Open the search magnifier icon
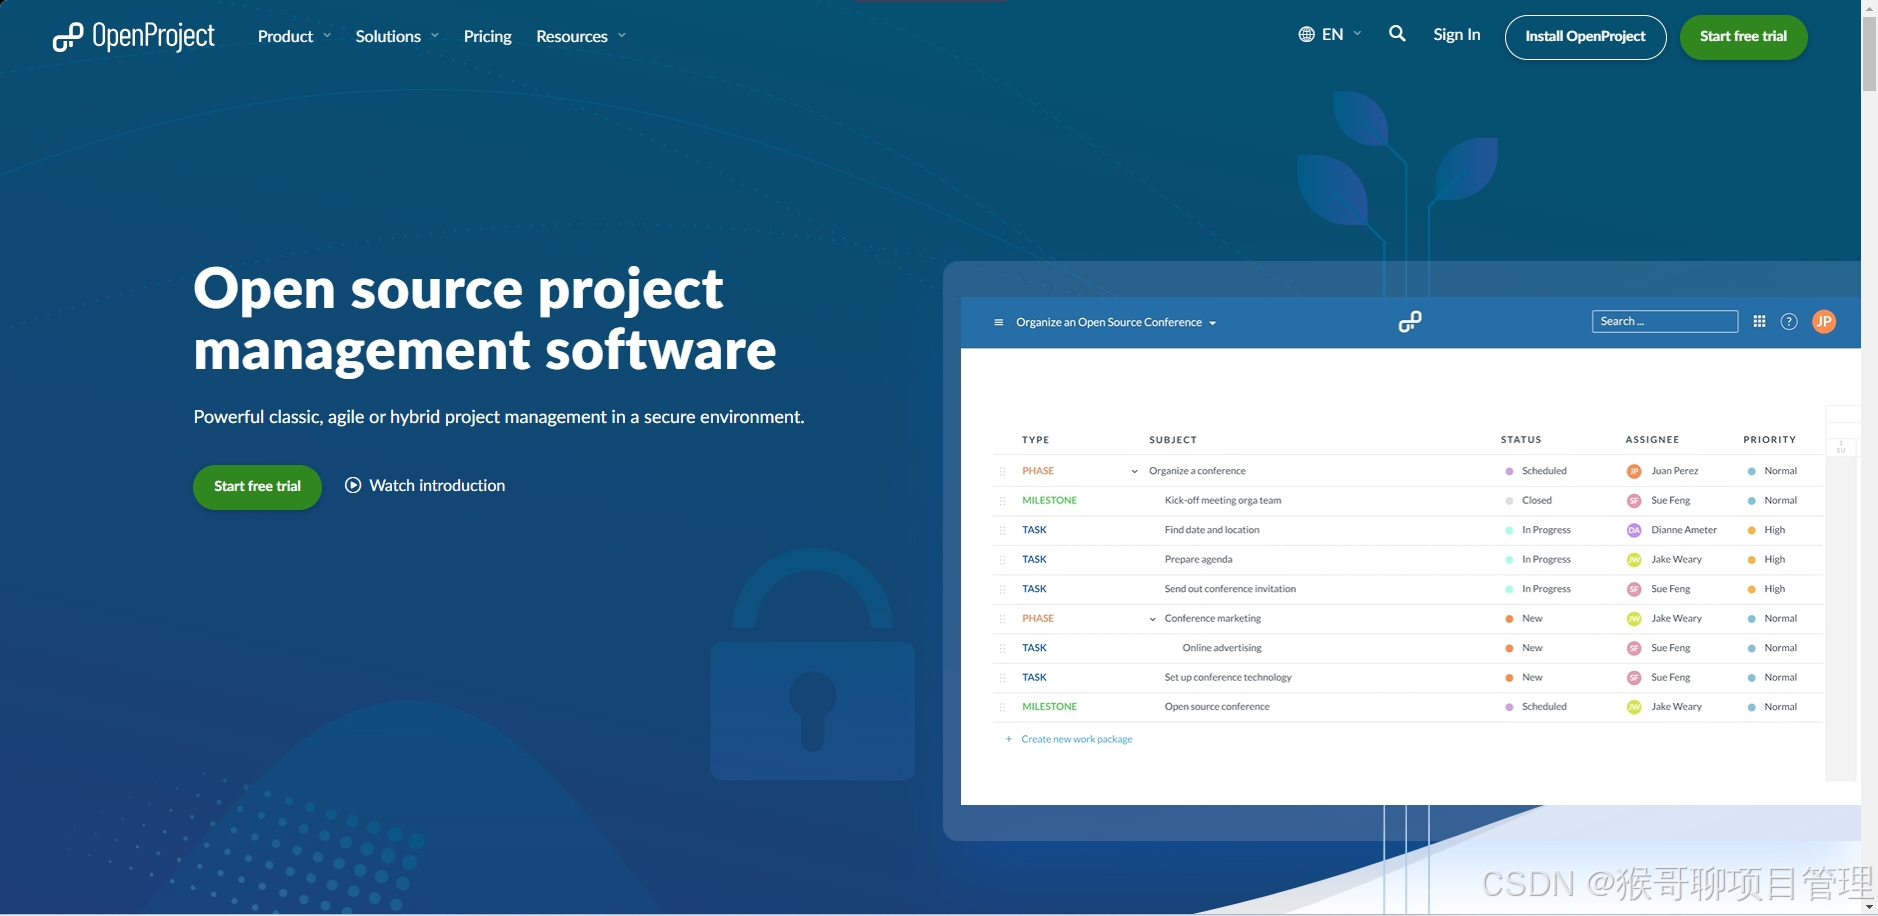The height and width of the screenshot is (916, 1878). click(1397, 34)
